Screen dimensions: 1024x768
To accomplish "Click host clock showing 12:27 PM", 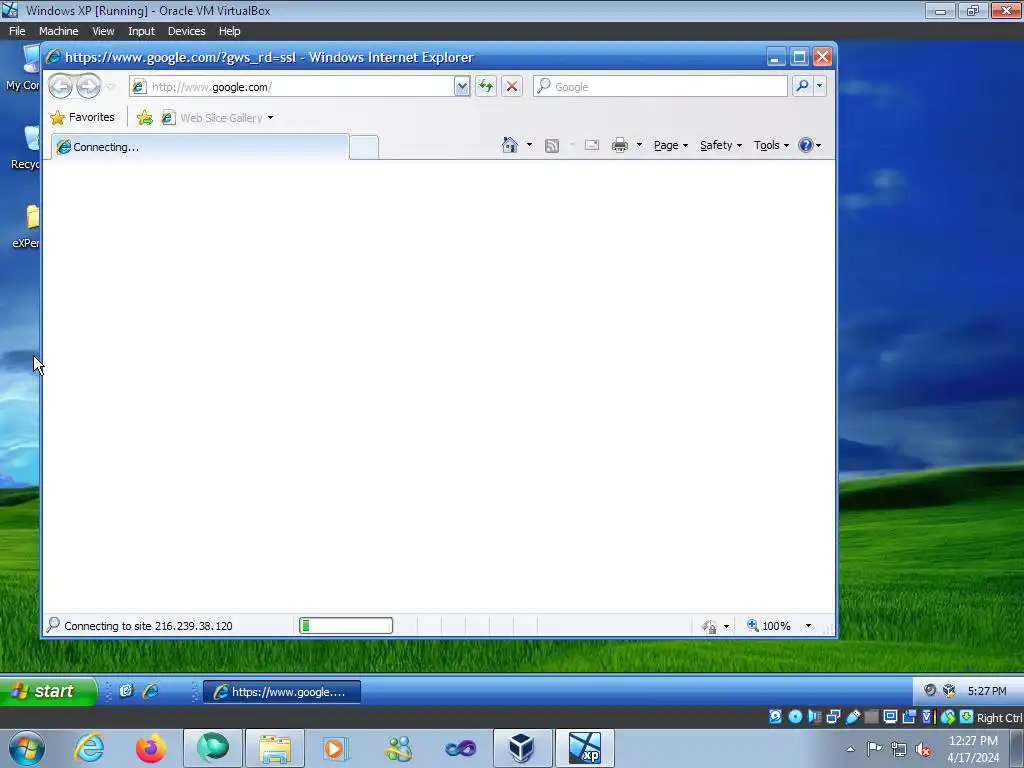I will click(x=973, y=748).
